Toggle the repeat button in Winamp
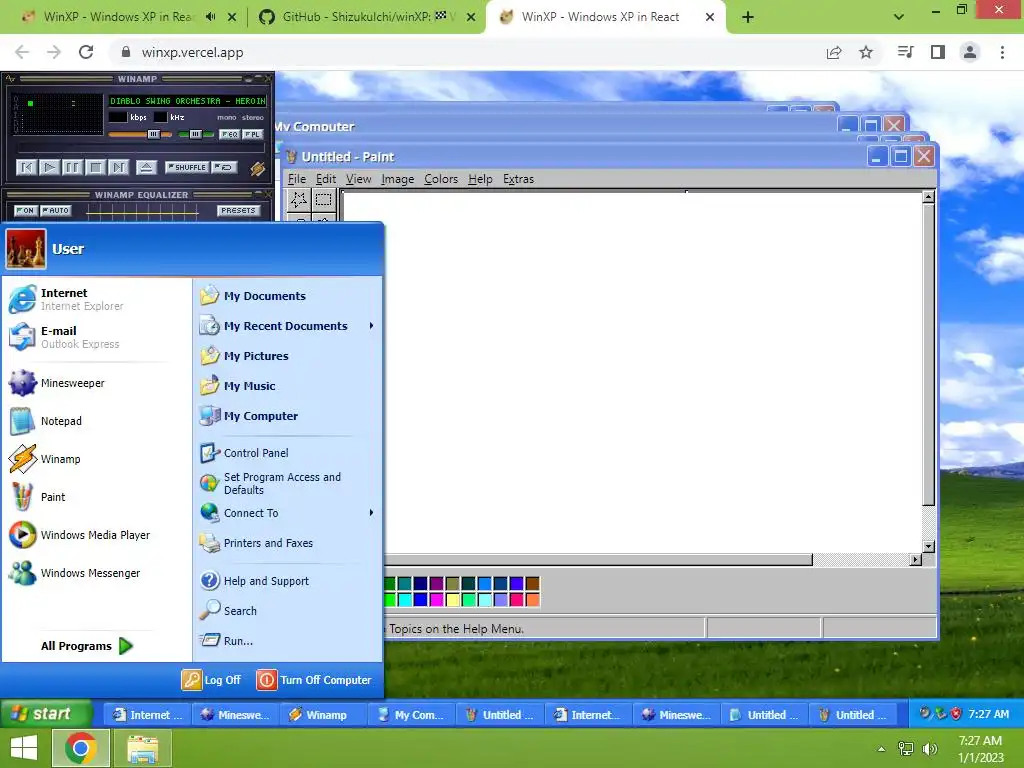 coord(225,167)
